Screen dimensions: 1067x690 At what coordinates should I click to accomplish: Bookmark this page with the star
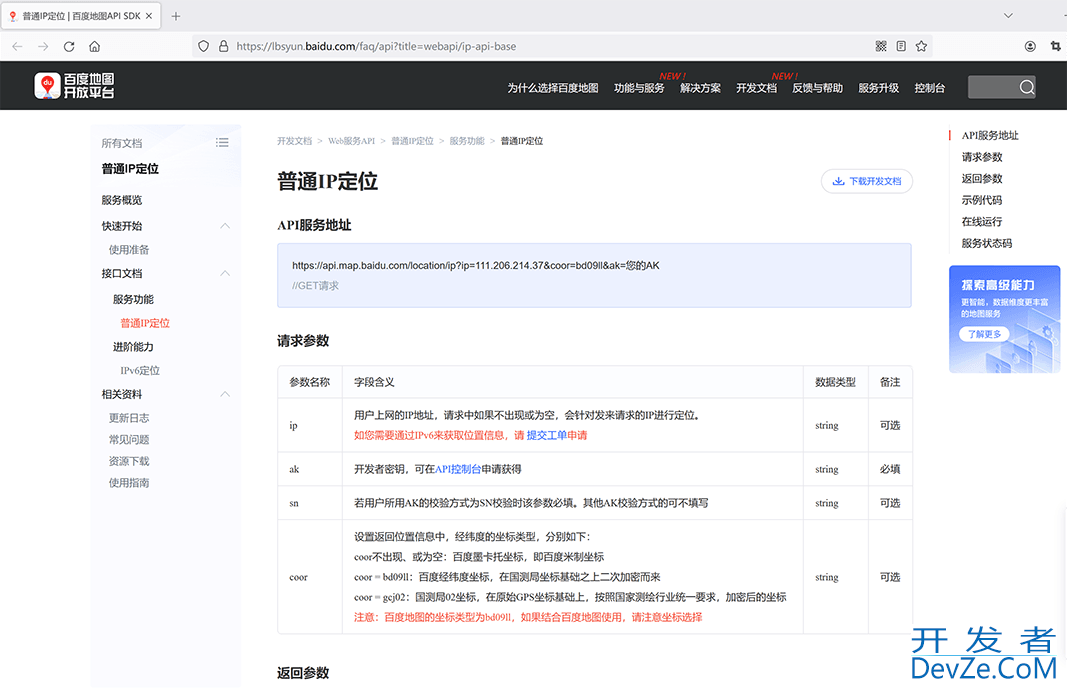[x=921, y=46]
